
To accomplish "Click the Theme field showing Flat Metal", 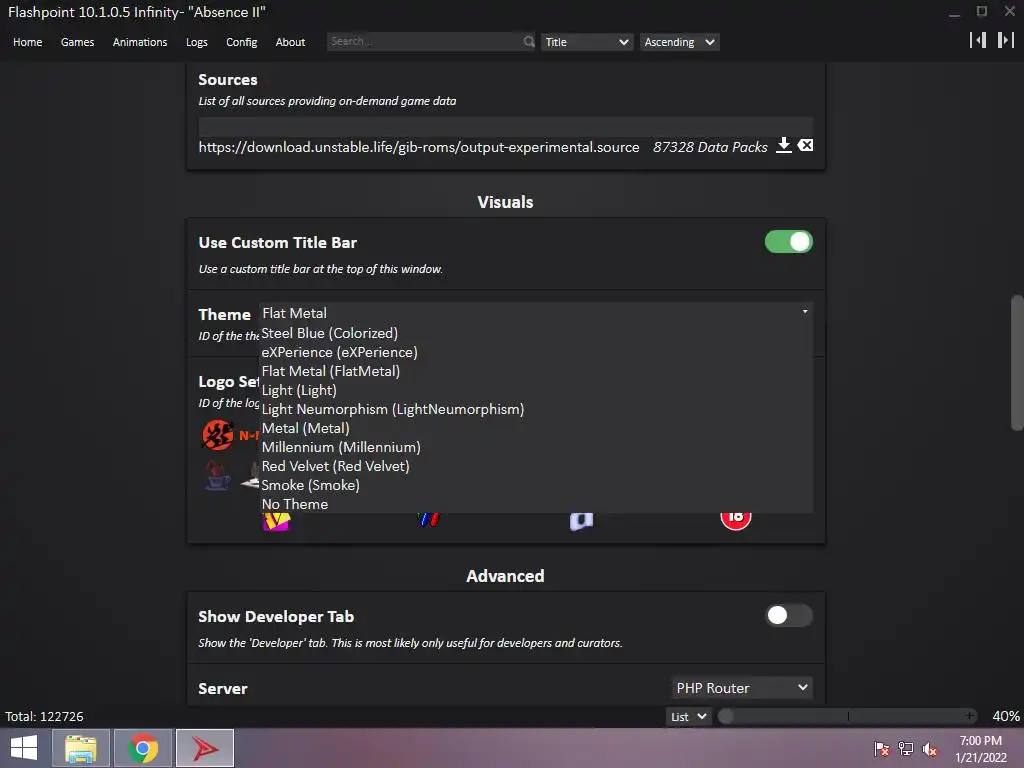I will coord(536,313).
